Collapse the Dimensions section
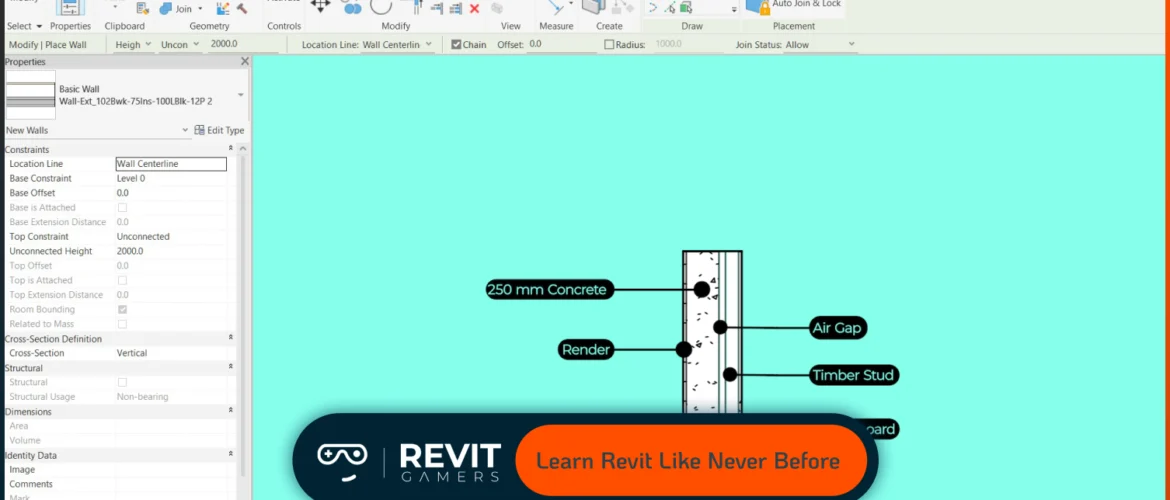This screenshot has height=500, width=1170. [231, 411]
